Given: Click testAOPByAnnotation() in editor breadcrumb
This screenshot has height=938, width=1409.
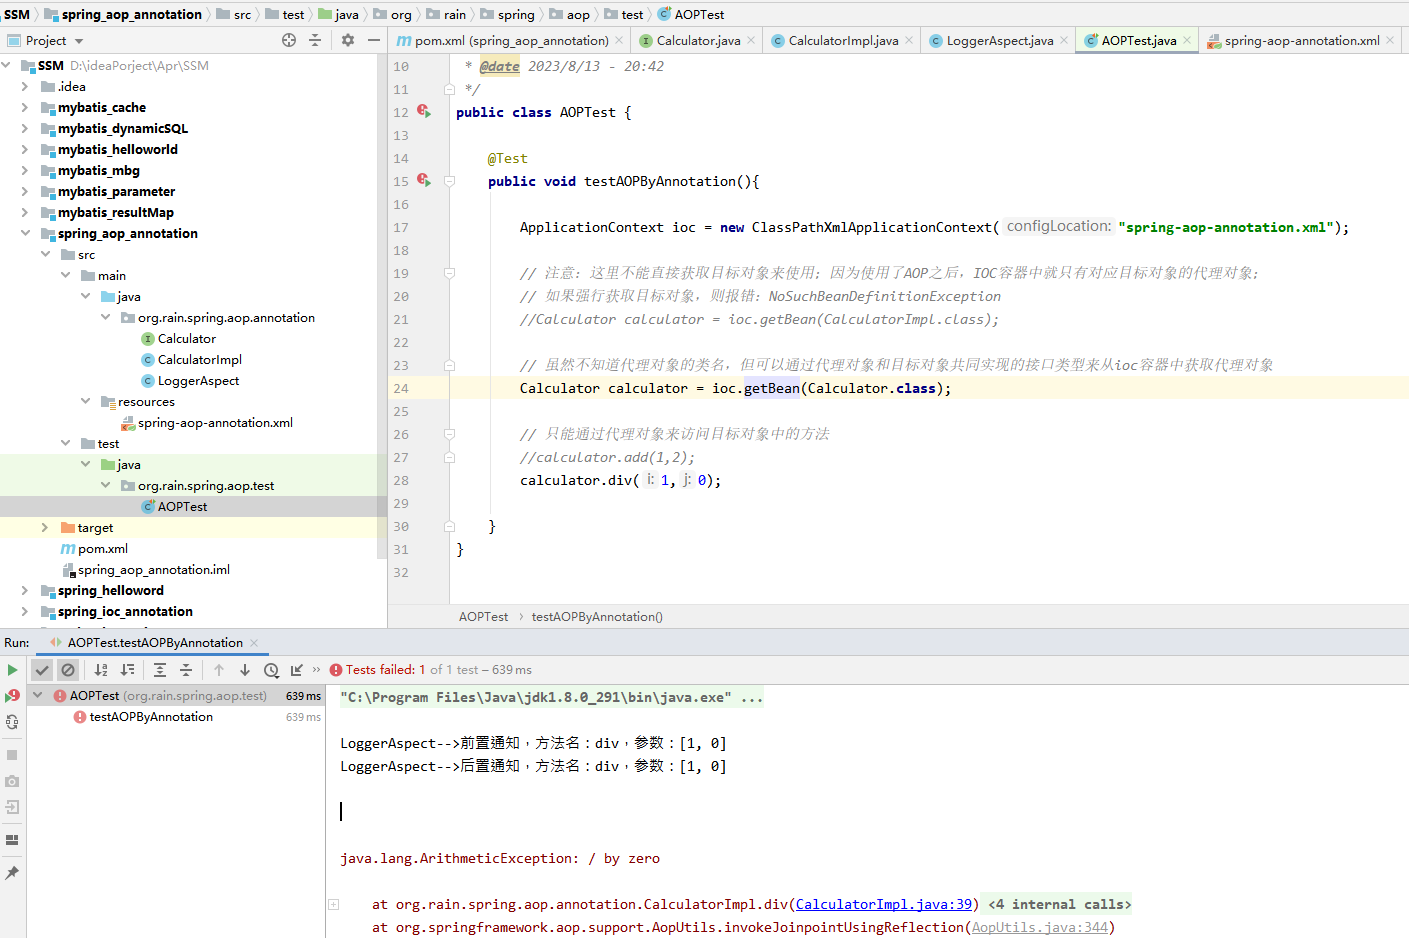Looking at the screenshot, I should (597, 617).
